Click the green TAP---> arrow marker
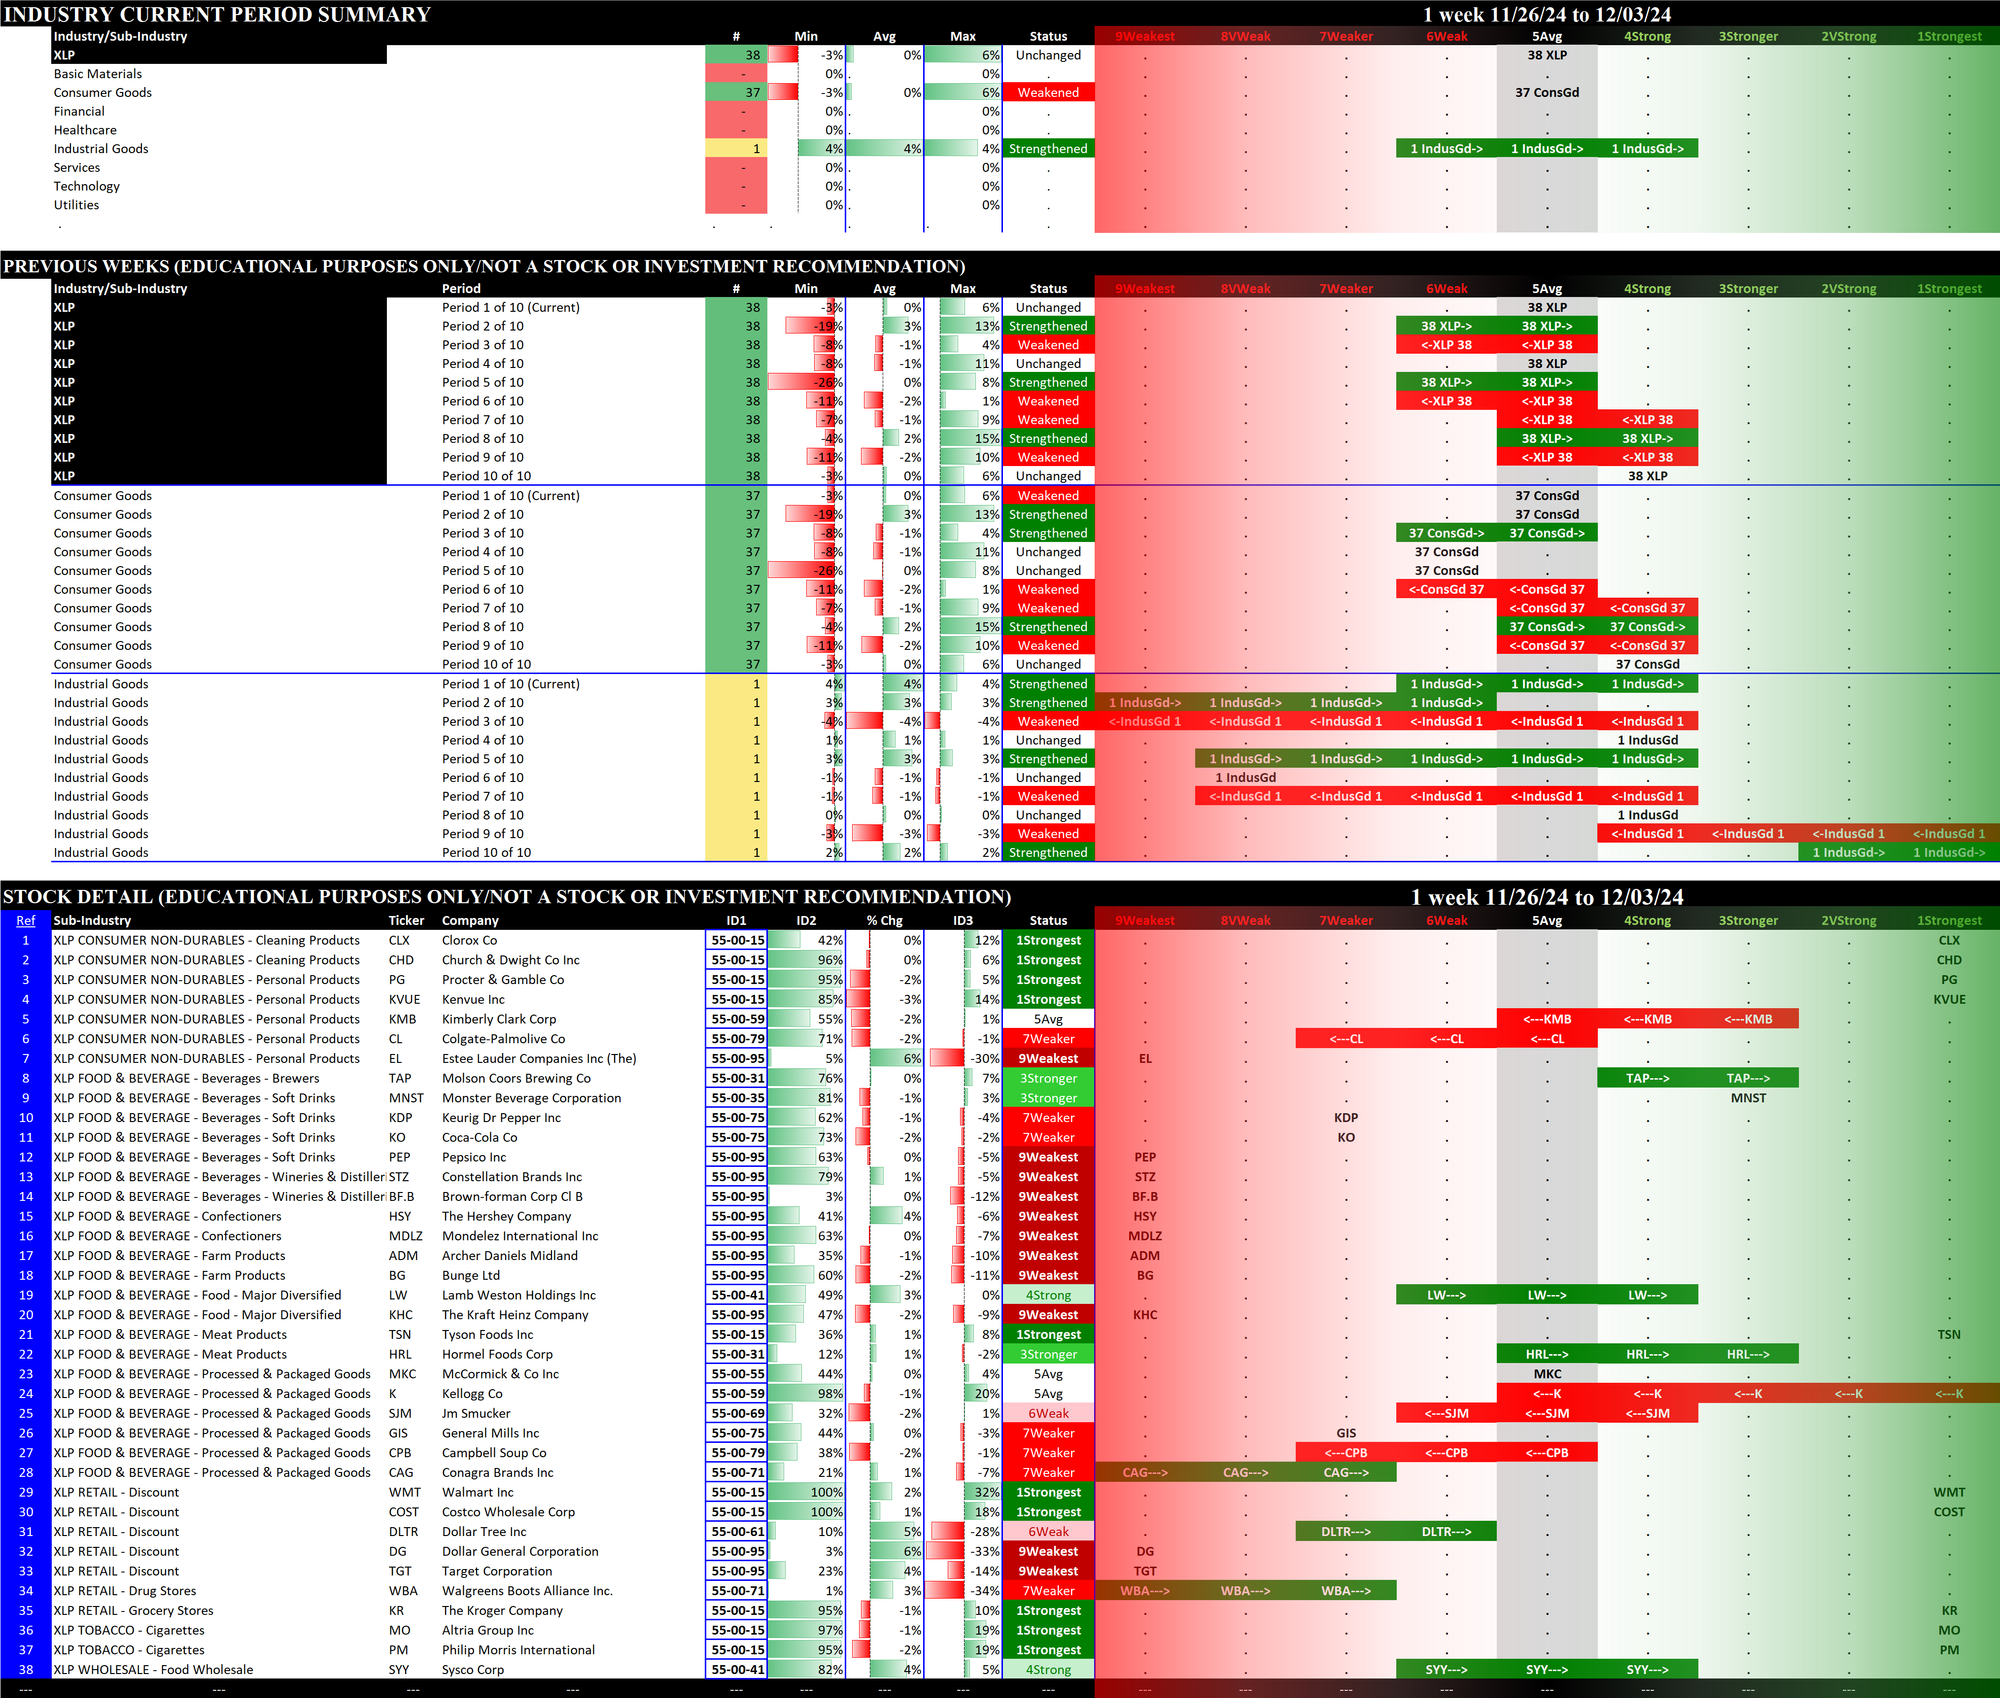This screenshot has width=2000, height=1698. 1647,1079
